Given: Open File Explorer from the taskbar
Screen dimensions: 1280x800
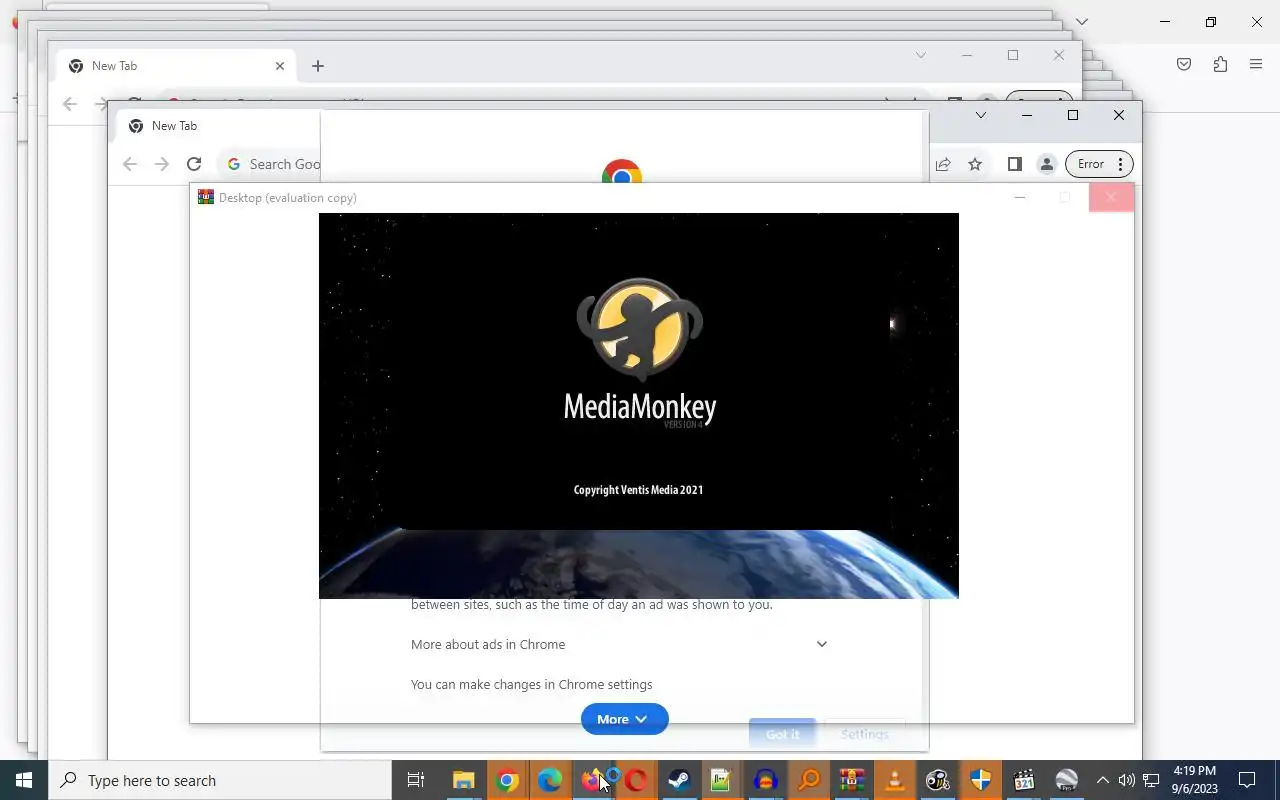Looking at the screenshot, I should pyautogui.click(x=463, y=780).
